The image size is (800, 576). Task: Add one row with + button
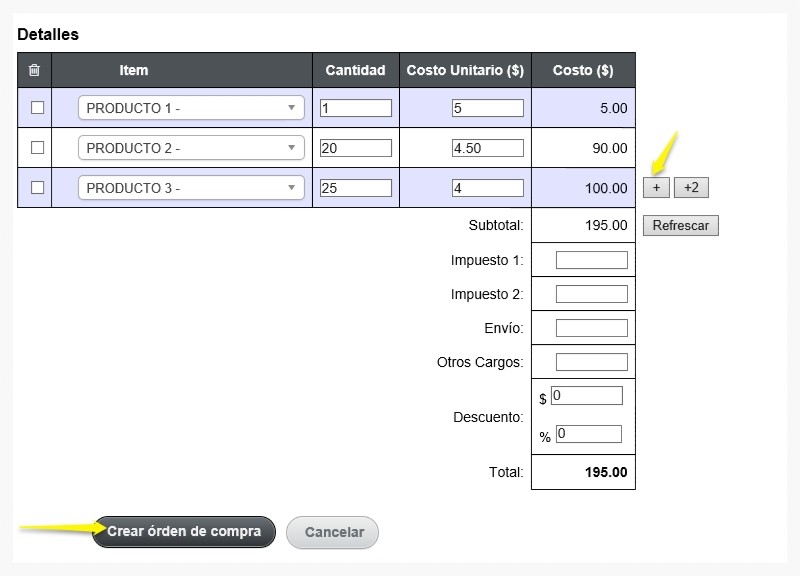click(656, 187)
